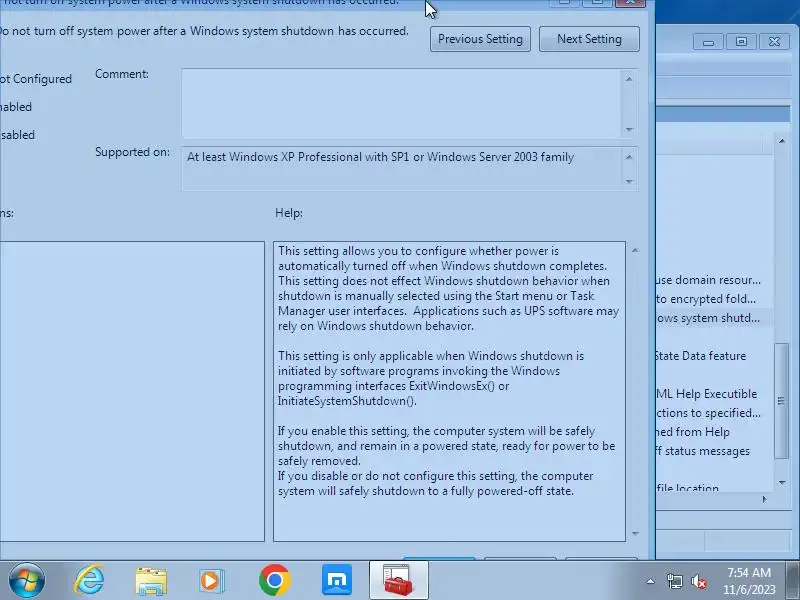The height and width of the screenshot is (600, 800).
Task: Click the background window vertical scrollbar thumb
Action: tap(782, 401)
